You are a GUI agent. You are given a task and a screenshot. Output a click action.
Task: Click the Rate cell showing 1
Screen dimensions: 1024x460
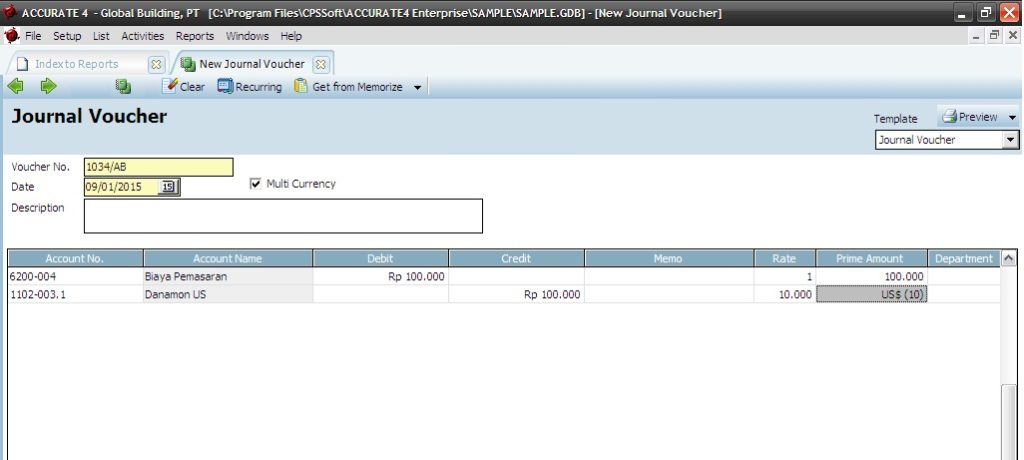(x=785, y=276)
